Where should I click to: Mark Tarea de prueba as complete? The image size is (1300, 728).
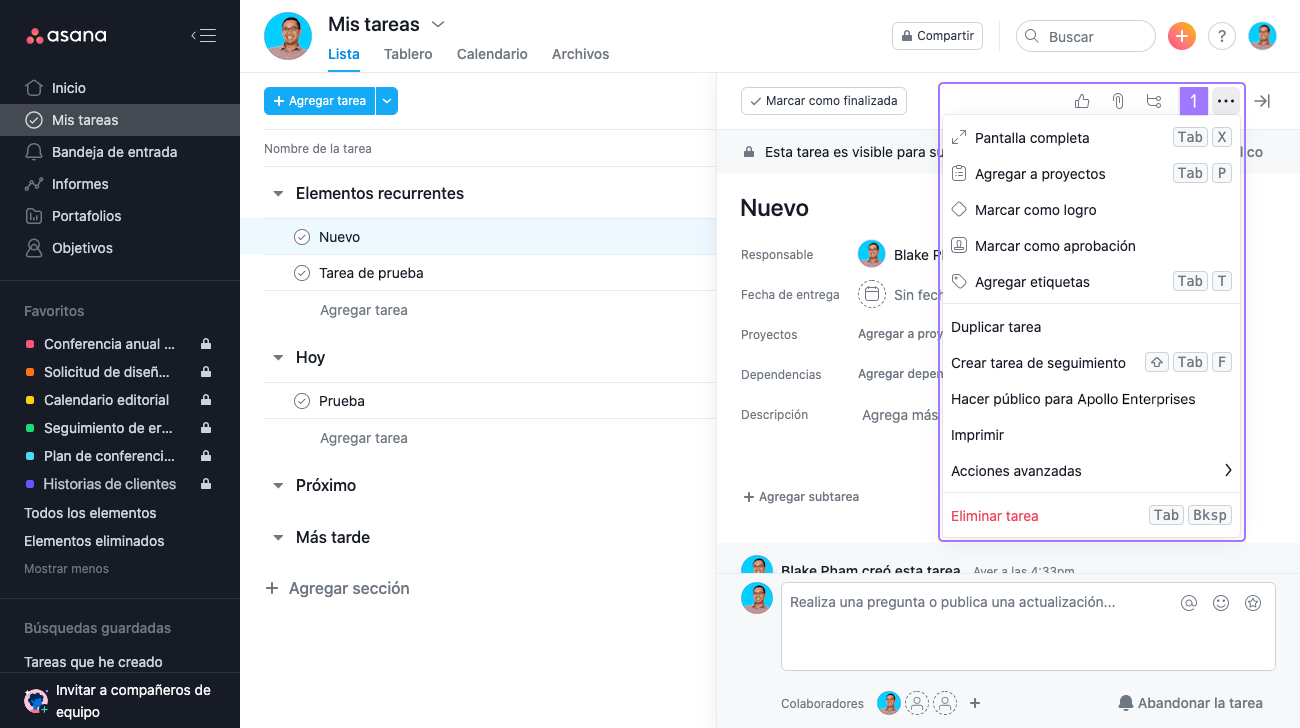tap(302, 273)
